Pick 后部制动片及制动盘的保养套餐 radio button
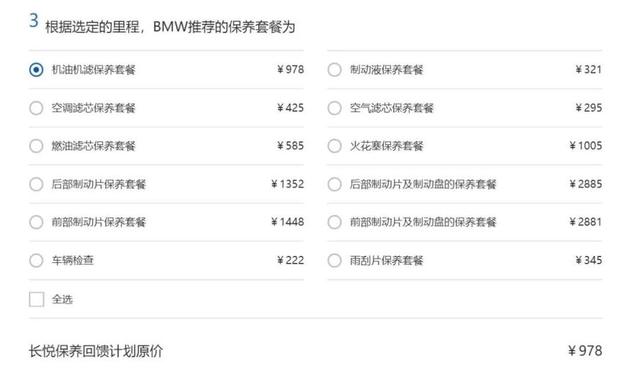The image size is (640, 369). [x=334, y=184]
